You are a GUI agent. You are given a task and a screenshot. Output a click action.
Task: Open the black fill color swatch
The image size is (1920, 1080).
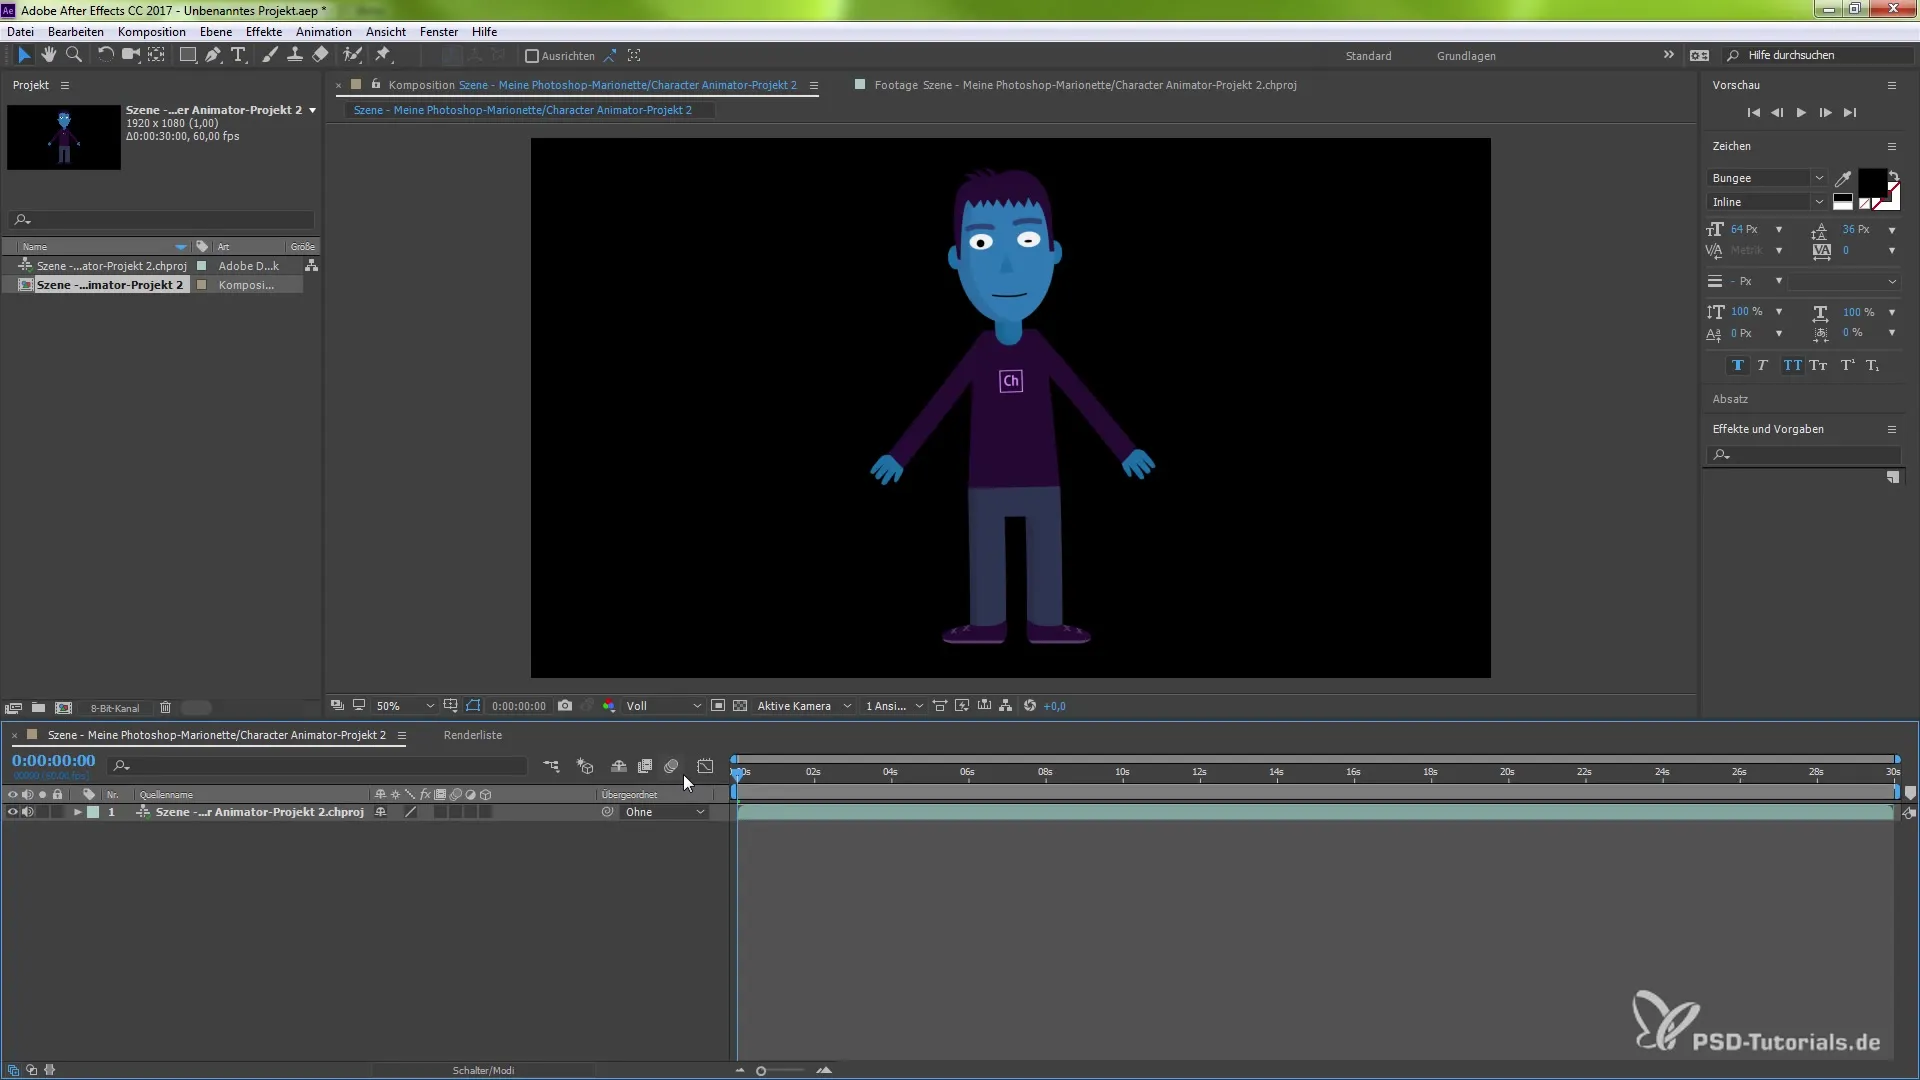1872,182
